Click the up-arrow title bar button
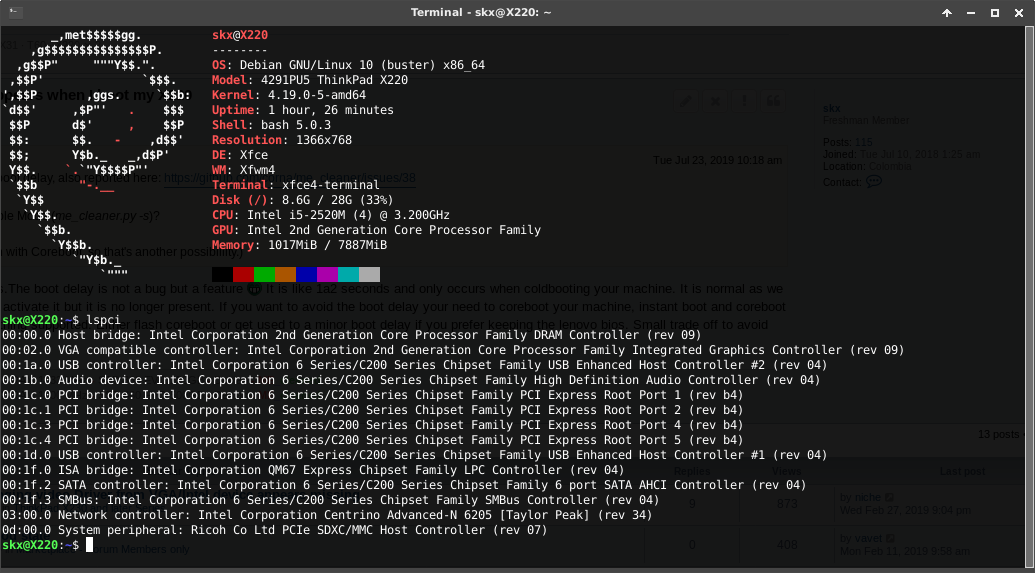 click(947, 13)
